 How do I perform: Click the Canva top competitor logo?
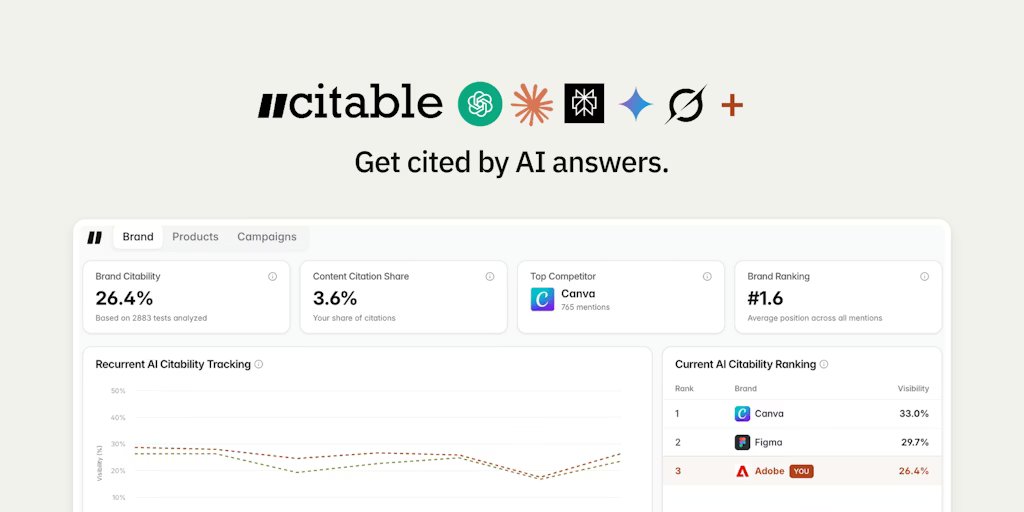tap(542, 299)
